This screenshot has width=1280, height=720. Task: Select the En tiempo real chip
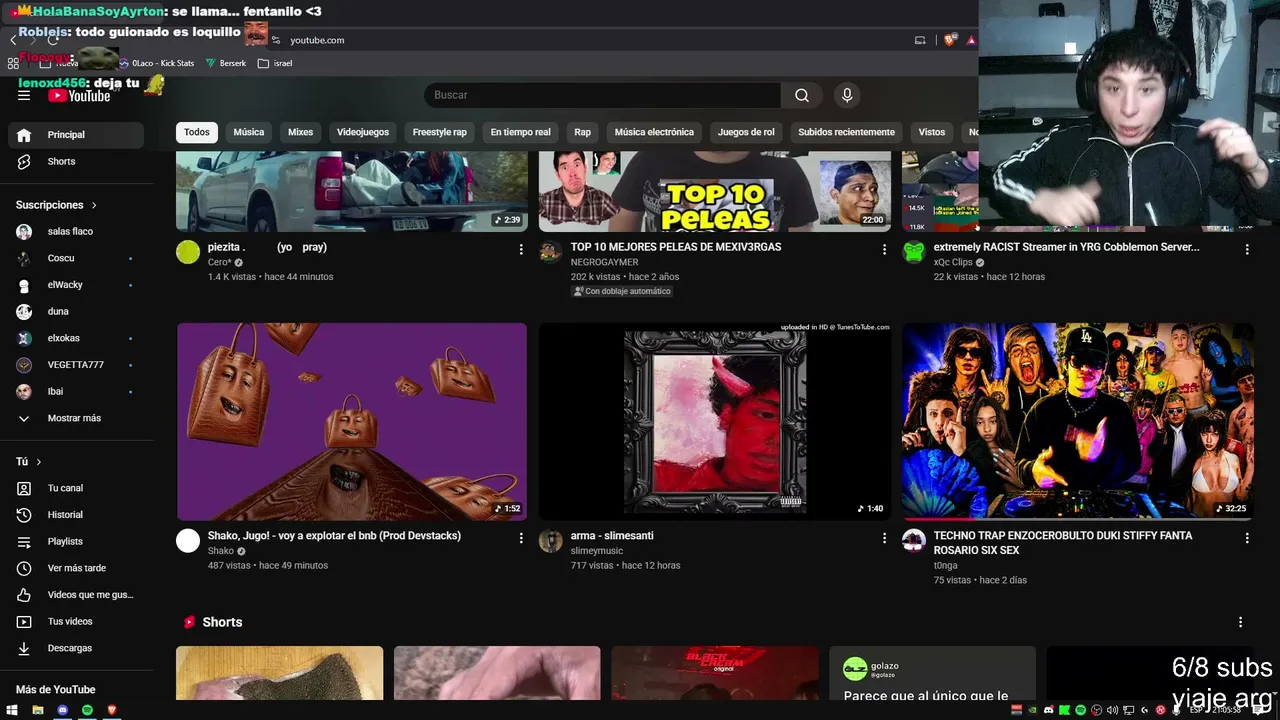point(520,132)
